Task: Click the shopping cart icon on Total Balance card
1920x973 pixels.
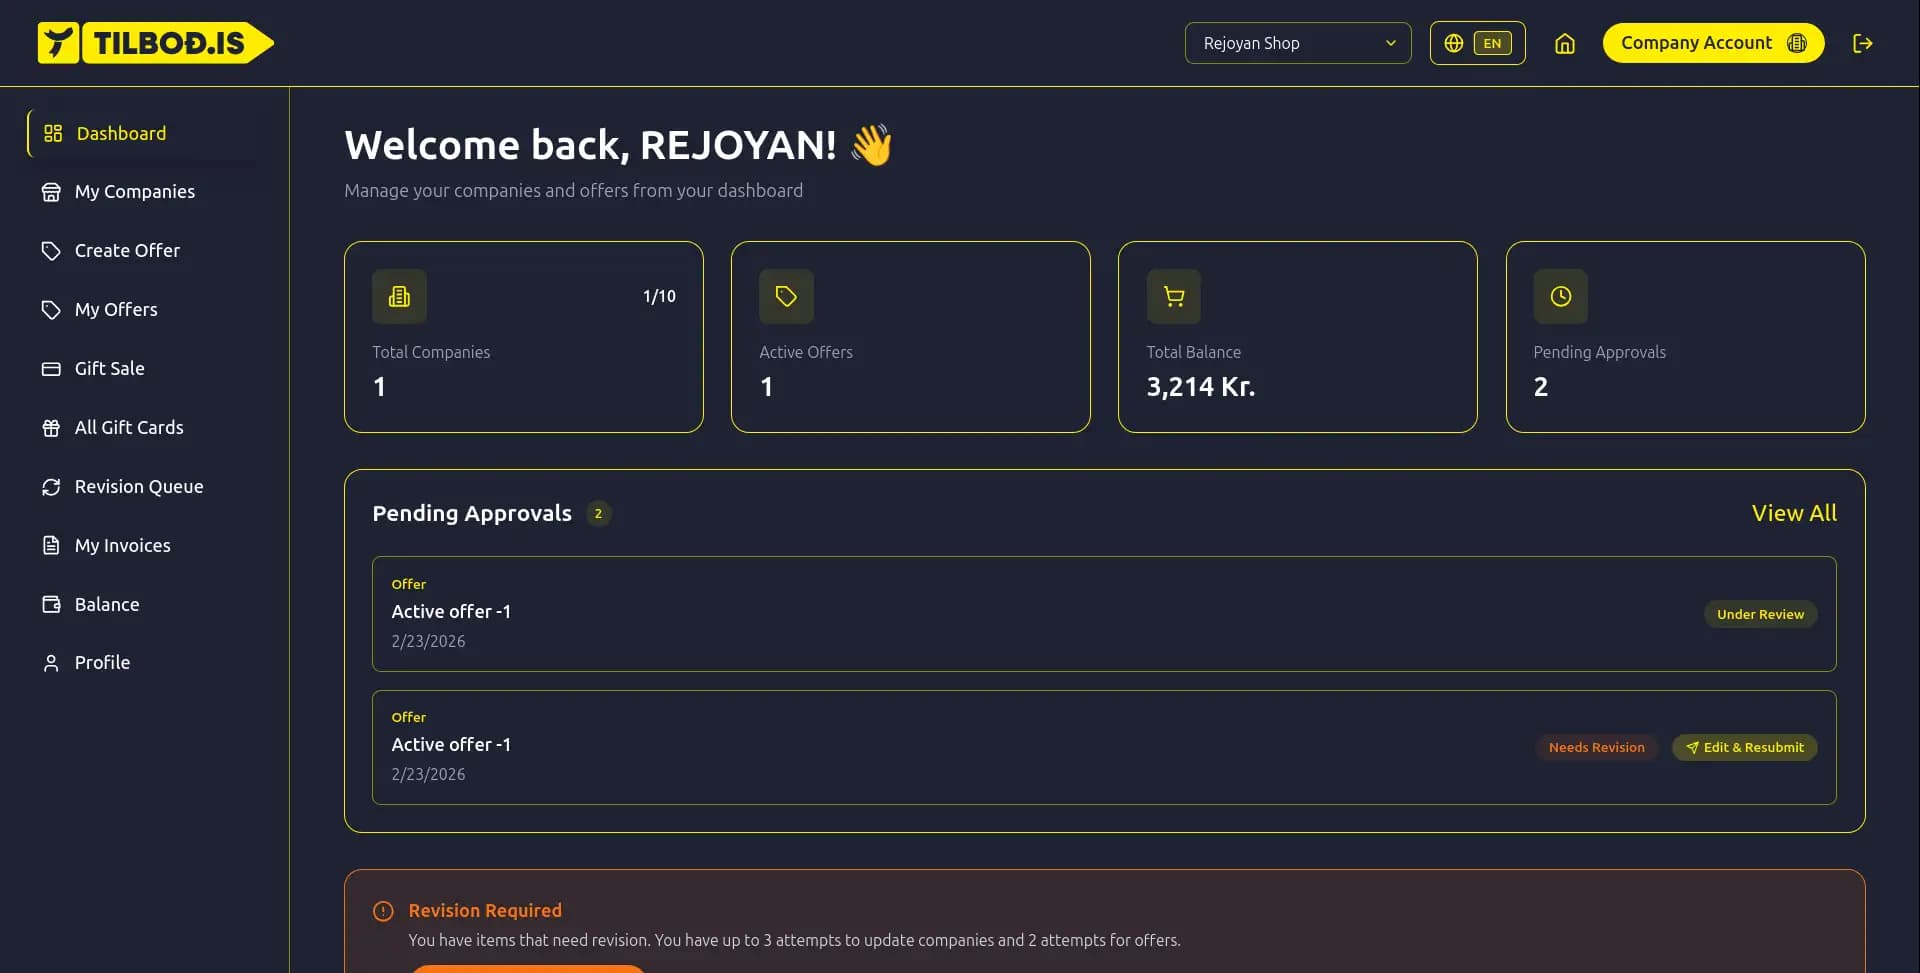Action: click(1172, 296)
